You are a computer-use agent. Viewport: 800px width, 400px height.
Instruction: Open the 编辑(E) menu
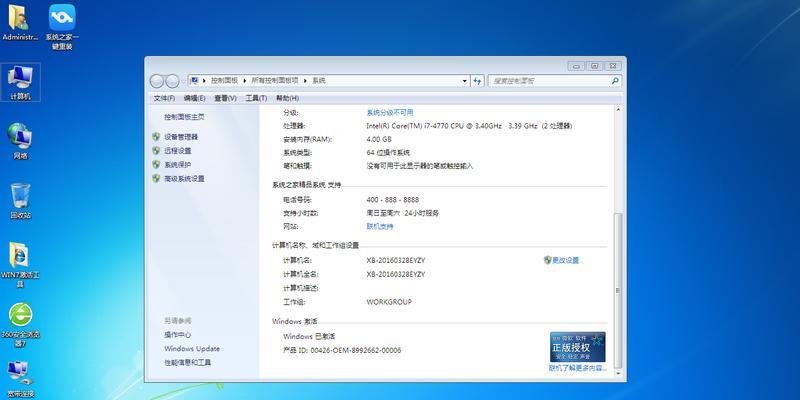[x=194, y=98]
